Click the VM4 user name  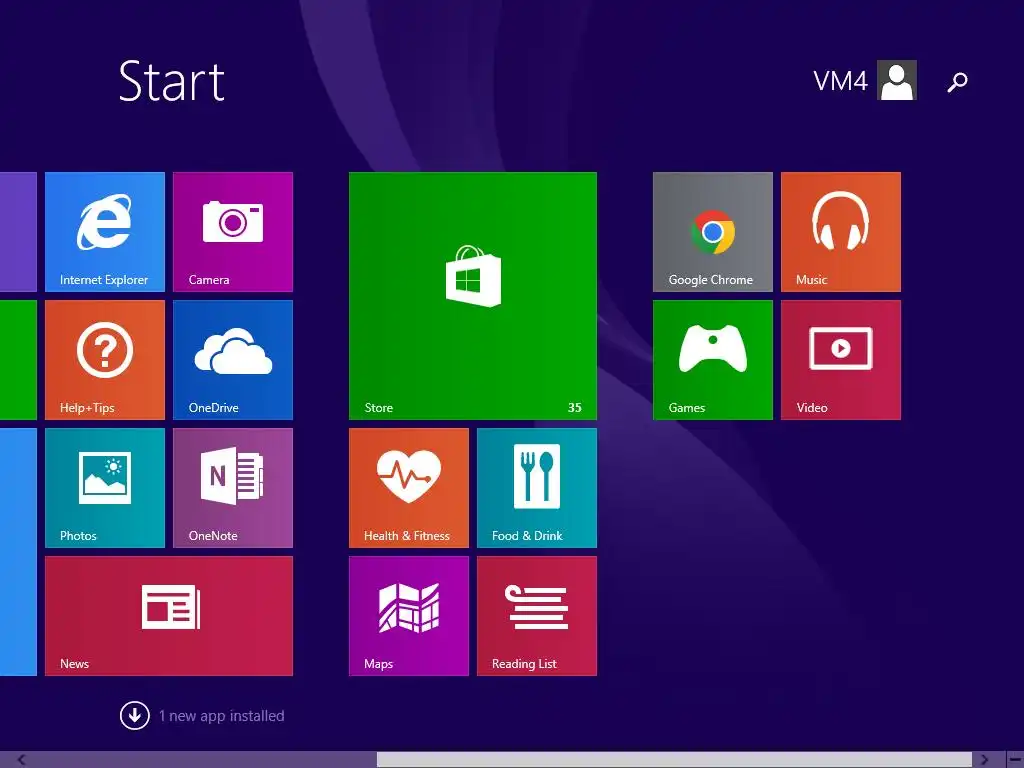click(x=840, y=82)
